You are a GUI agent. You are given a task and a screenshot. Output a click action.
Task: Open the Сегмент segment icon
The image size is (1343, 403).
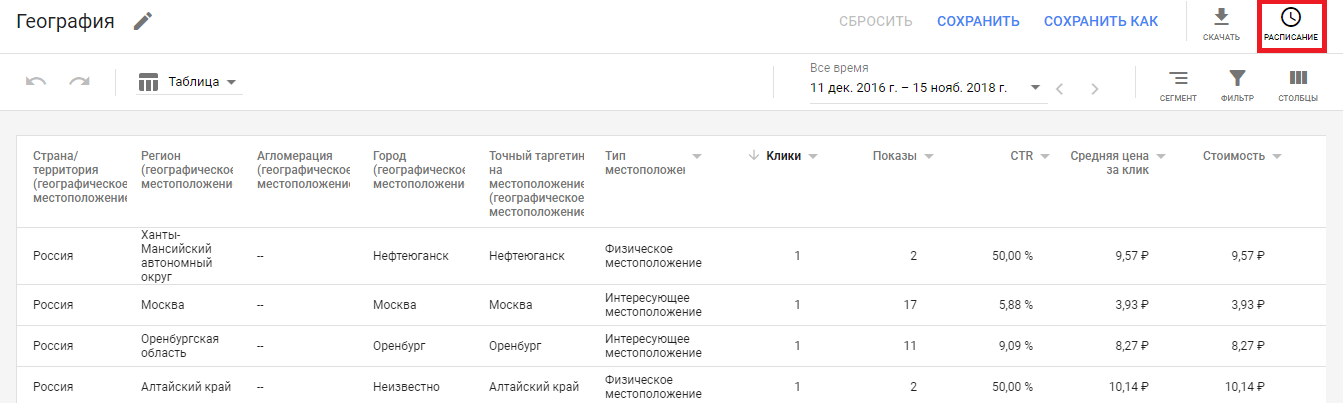click(x=1178, y=78)
